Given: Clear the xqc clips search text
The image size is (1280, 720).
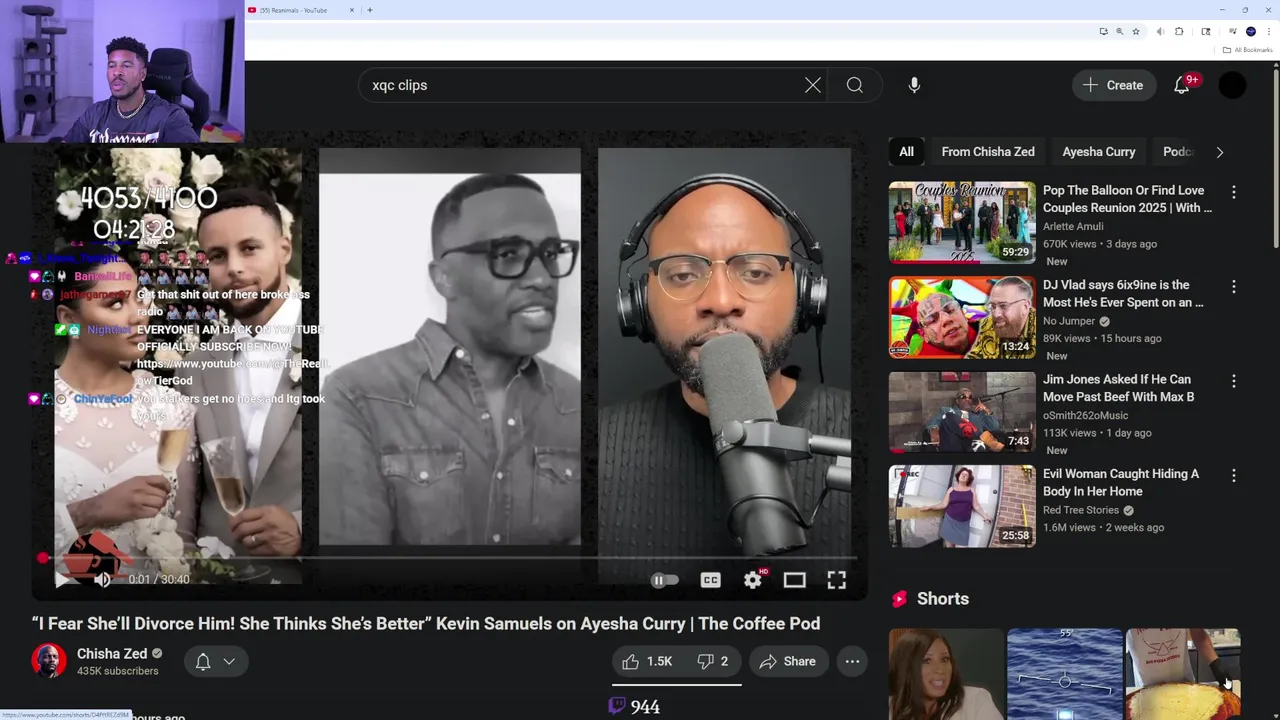Looking at the screenshot, I should coord(813,85).
